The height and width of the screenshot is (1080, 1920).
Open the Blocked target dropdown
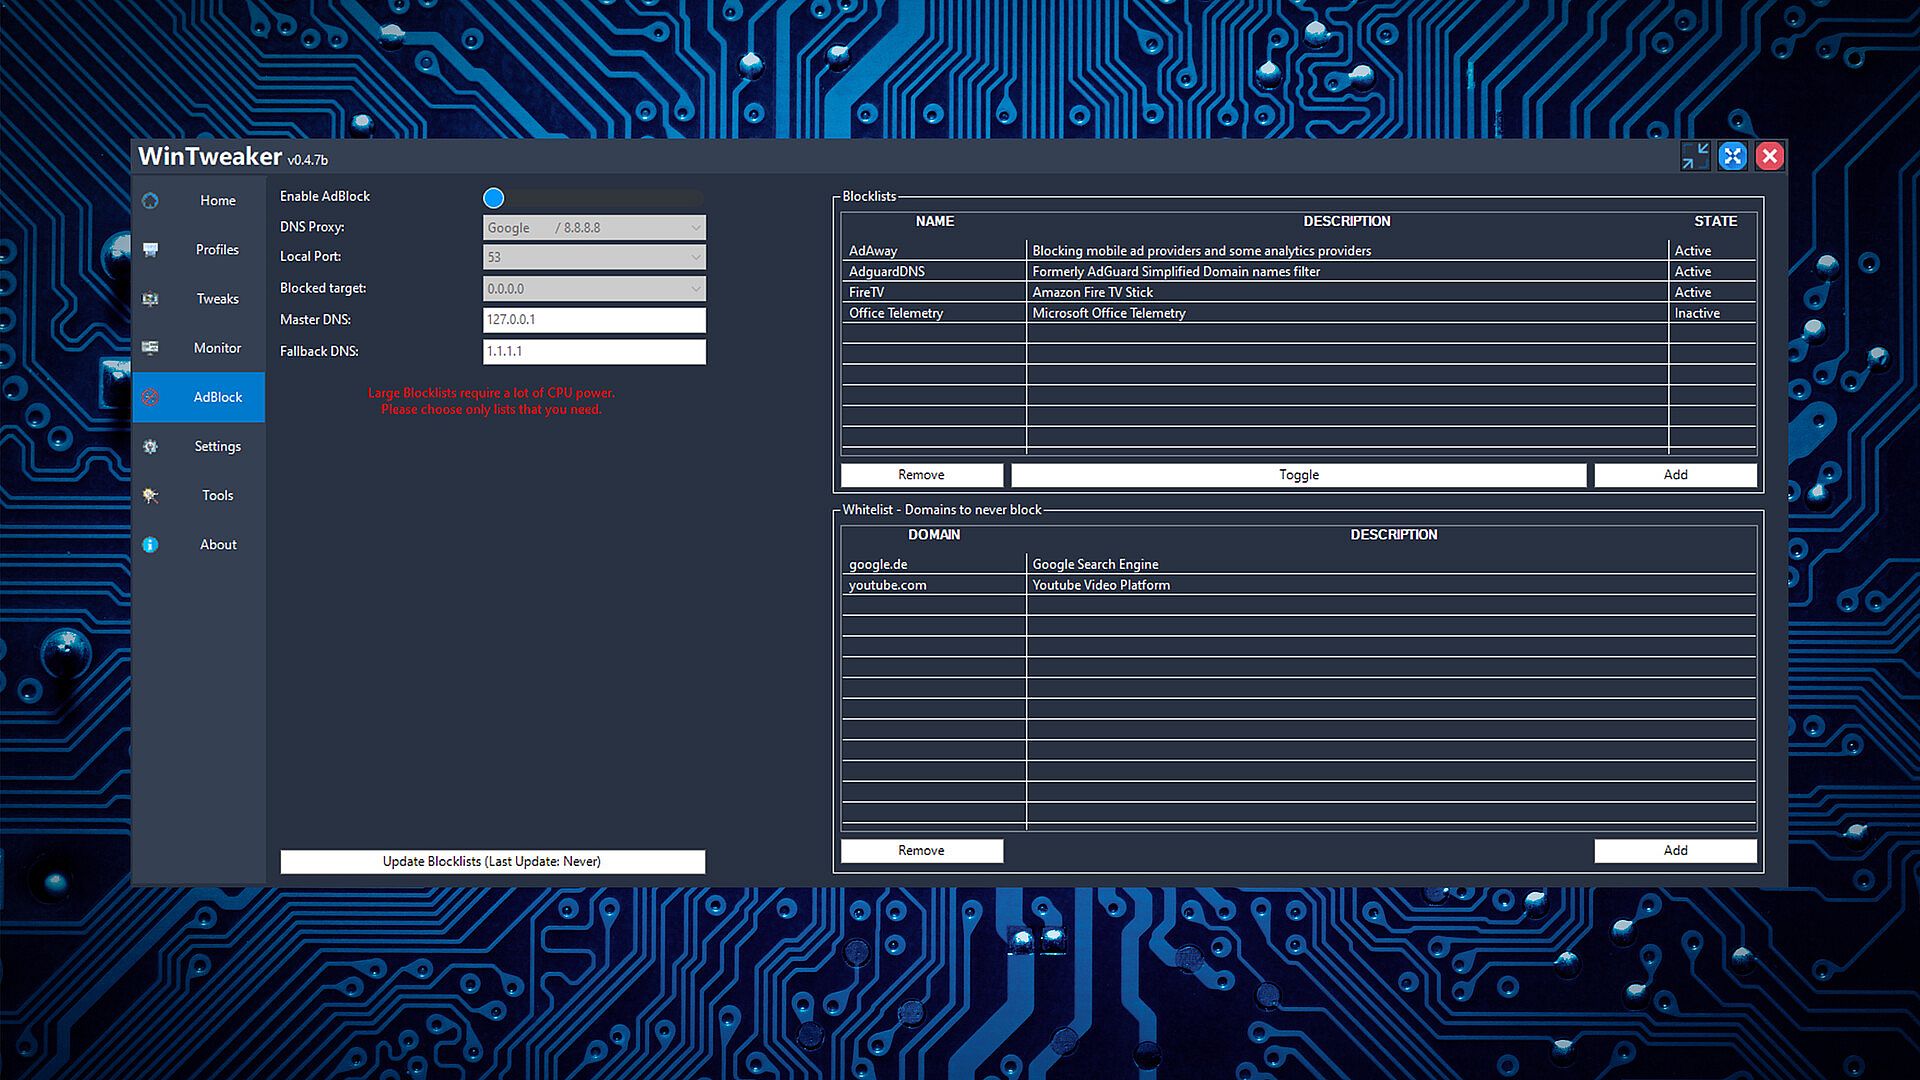click(x=594, y=289)
